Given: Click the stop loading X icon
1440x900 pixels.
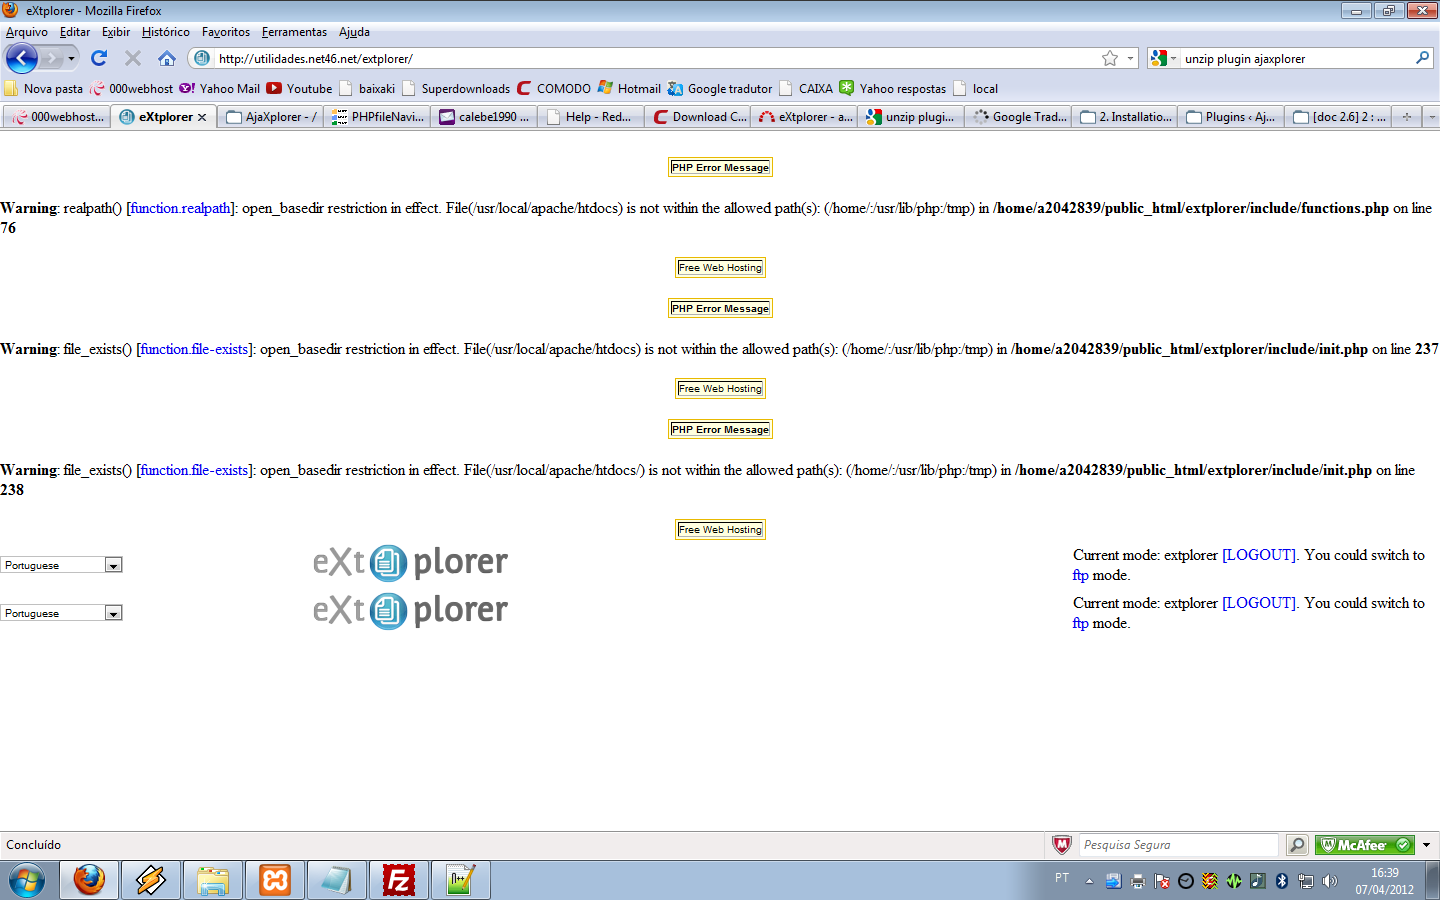Looking at the screenshot, I should [x=133, y=58].
